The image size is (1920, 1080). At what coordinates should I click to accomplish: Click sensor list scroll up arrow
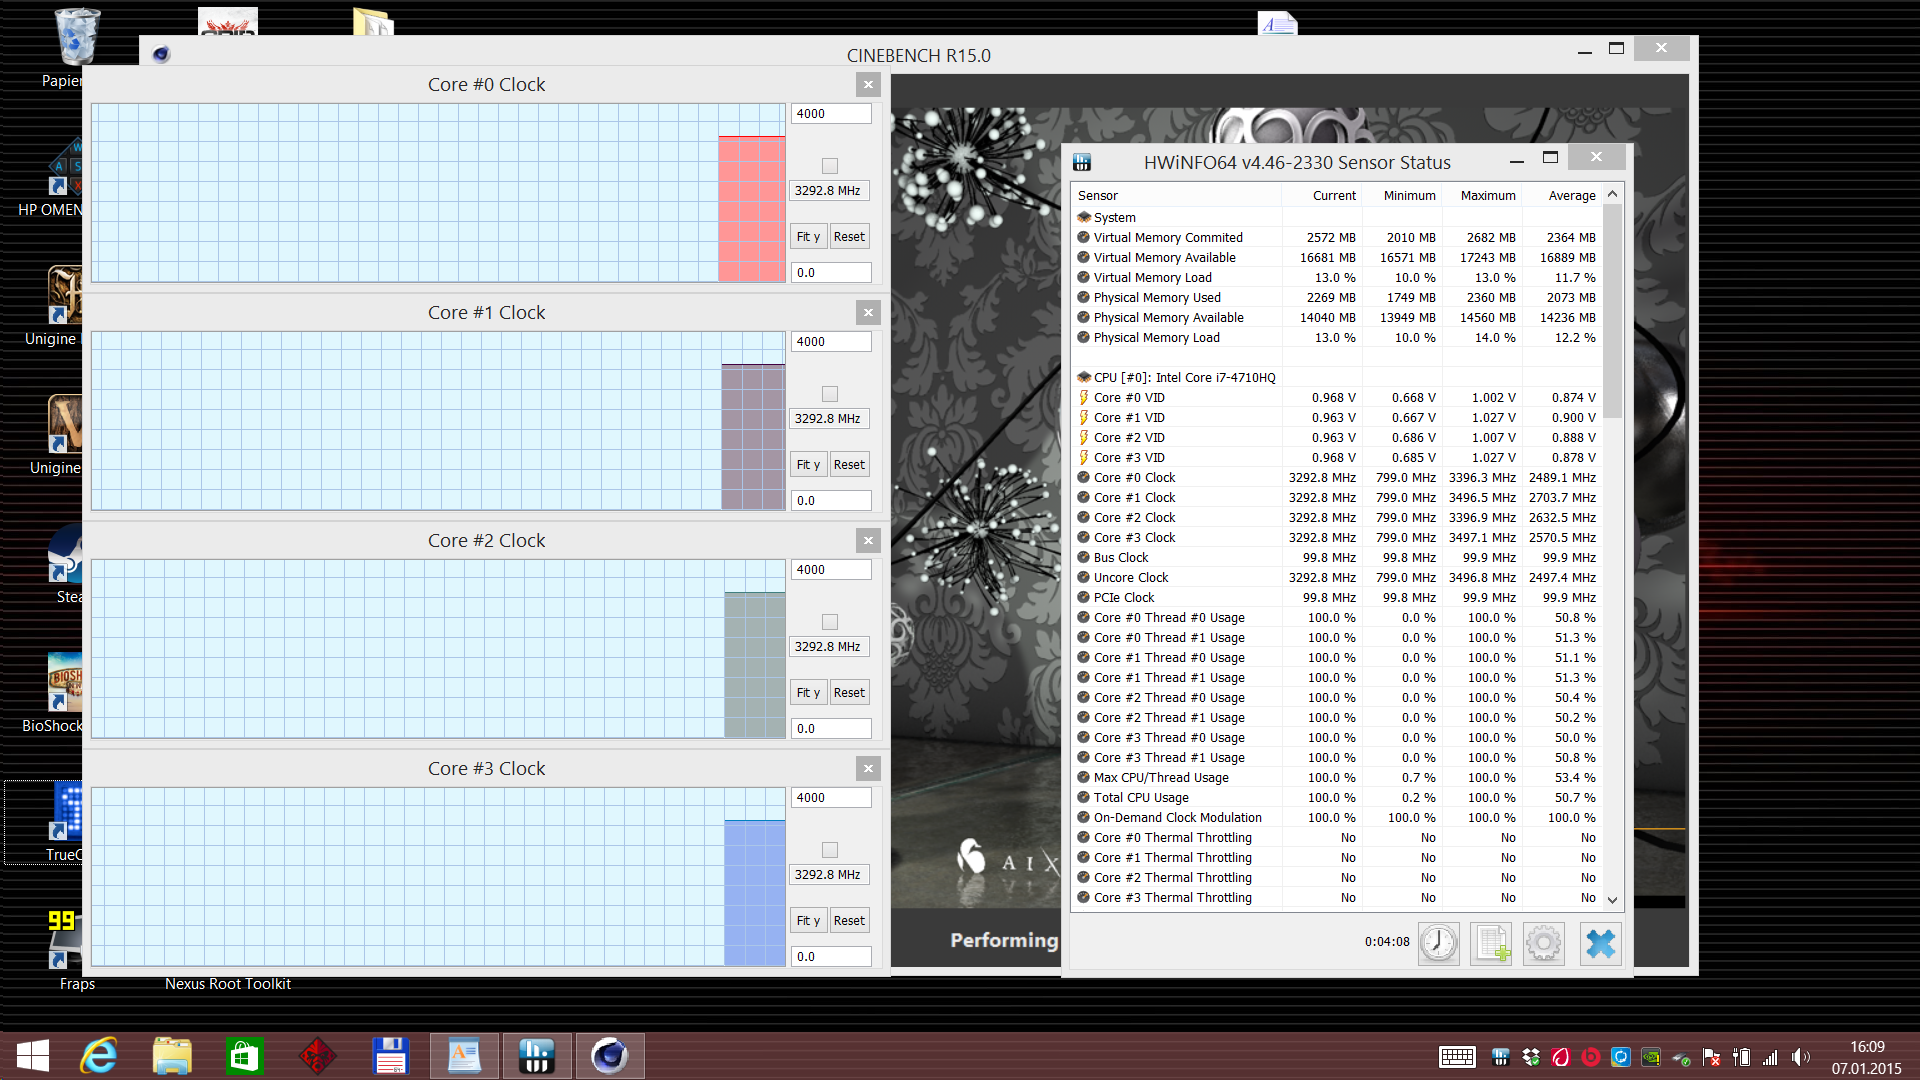pyautogui.click(x=1612, y=195)
